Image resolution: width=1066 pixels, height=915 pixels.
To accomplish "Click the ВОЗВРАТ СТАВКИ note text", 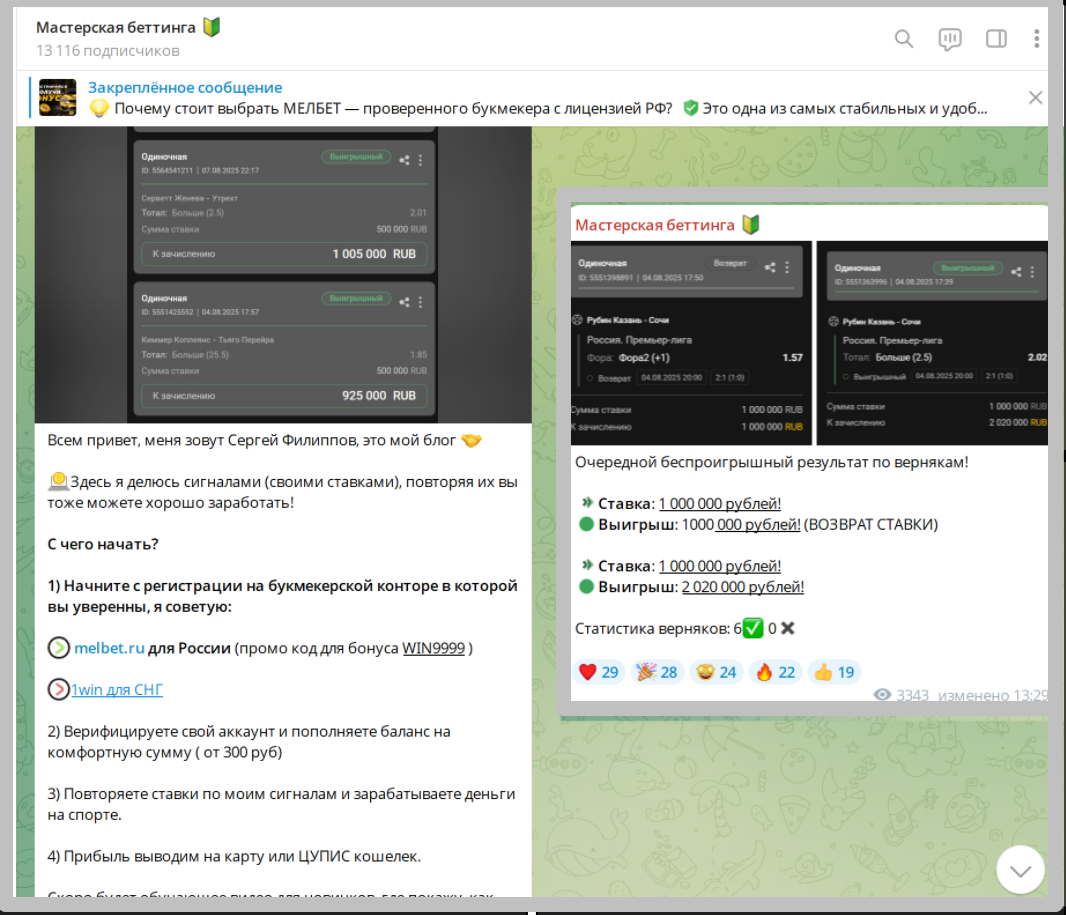I will [x=871, y=524].
